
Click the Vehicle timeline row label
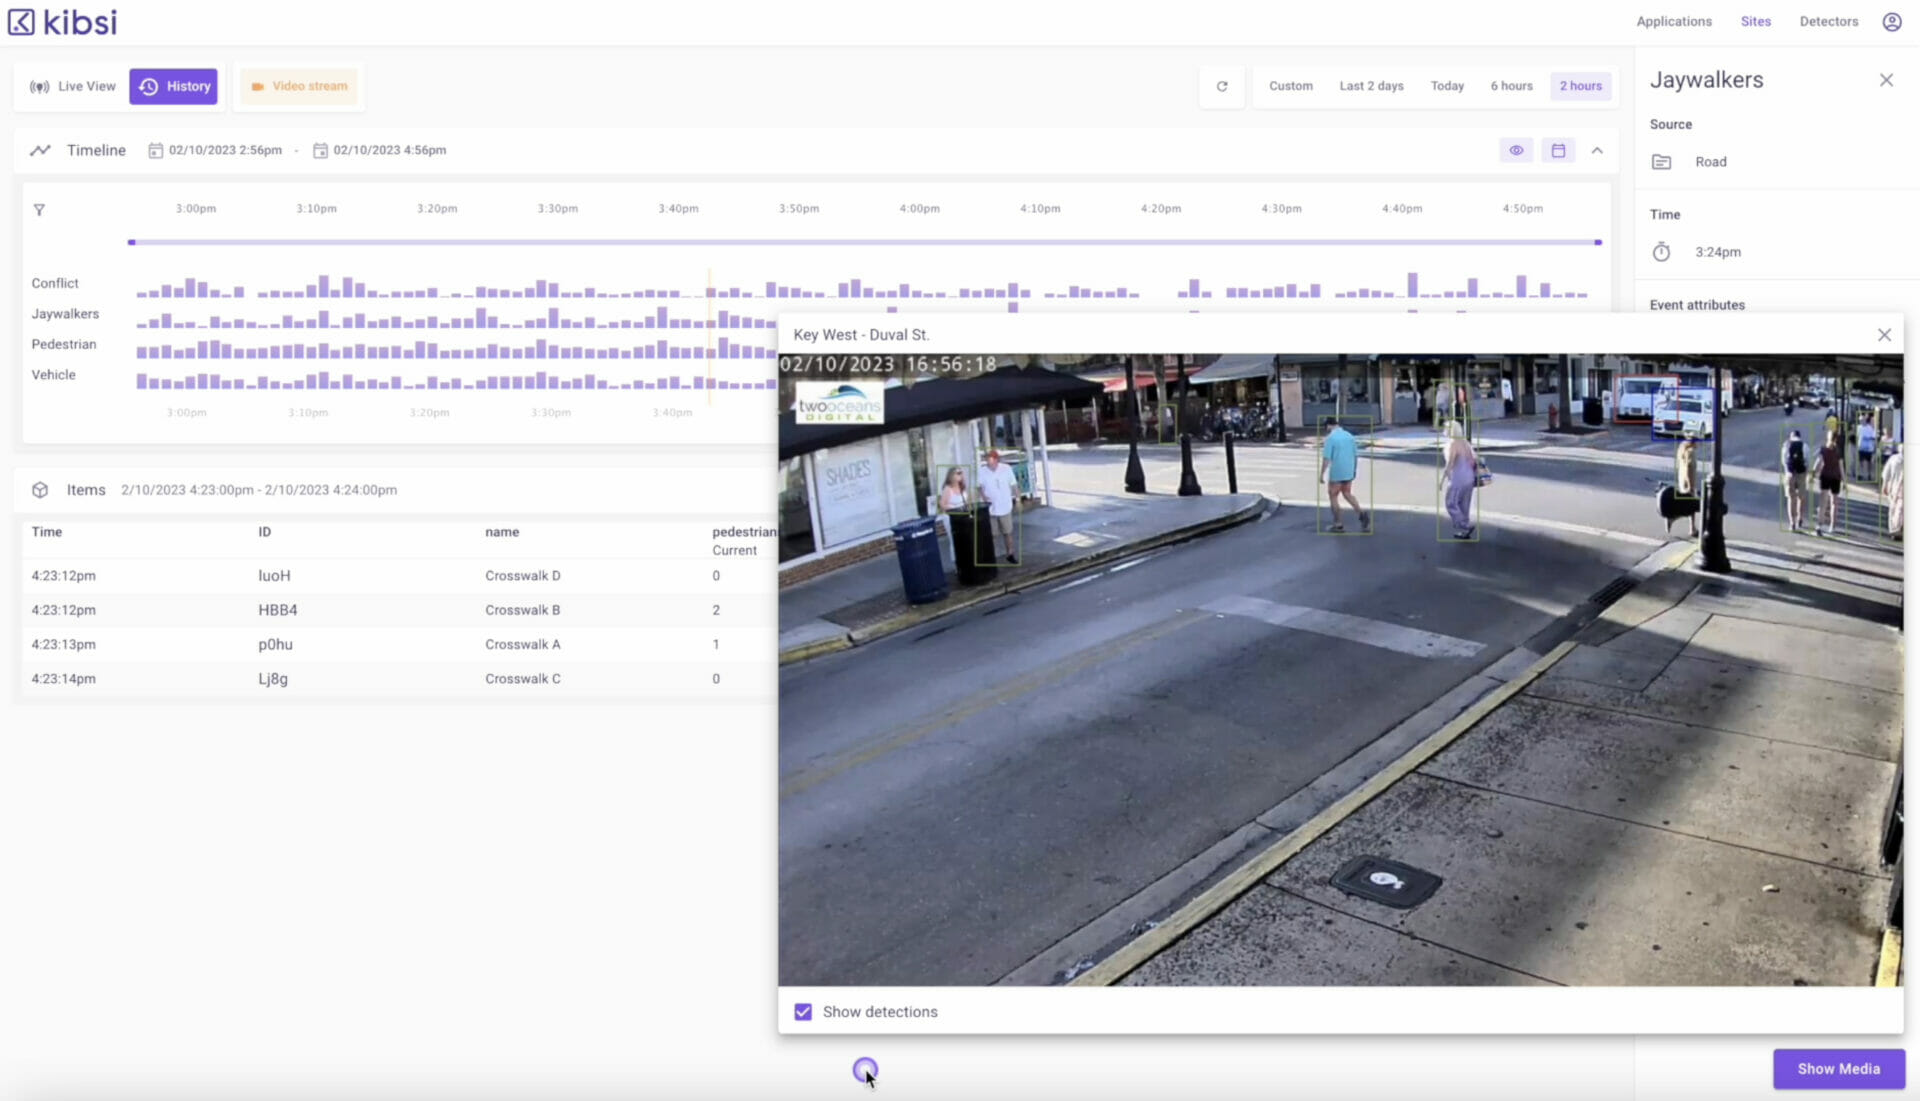pos(53,375)
